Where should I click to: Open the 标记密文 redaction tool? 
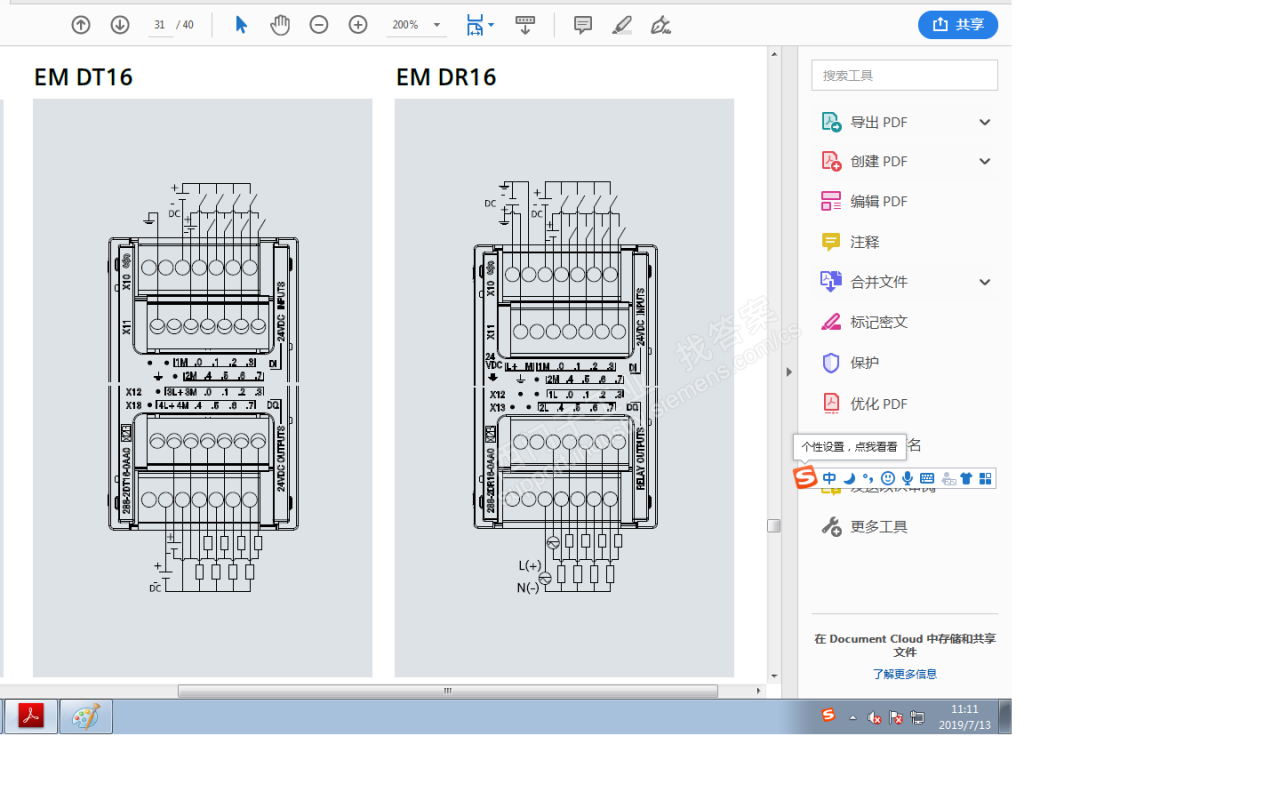865,322
